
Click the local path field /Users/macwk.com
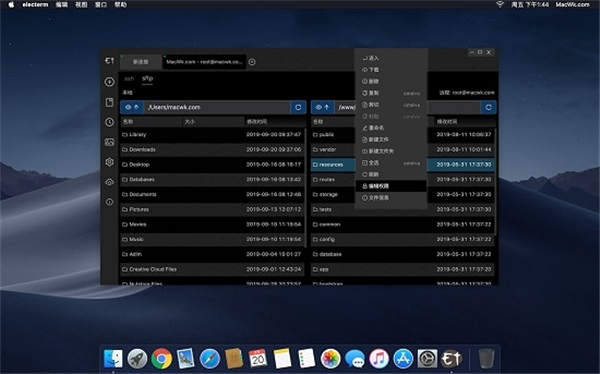click(217, 107)
